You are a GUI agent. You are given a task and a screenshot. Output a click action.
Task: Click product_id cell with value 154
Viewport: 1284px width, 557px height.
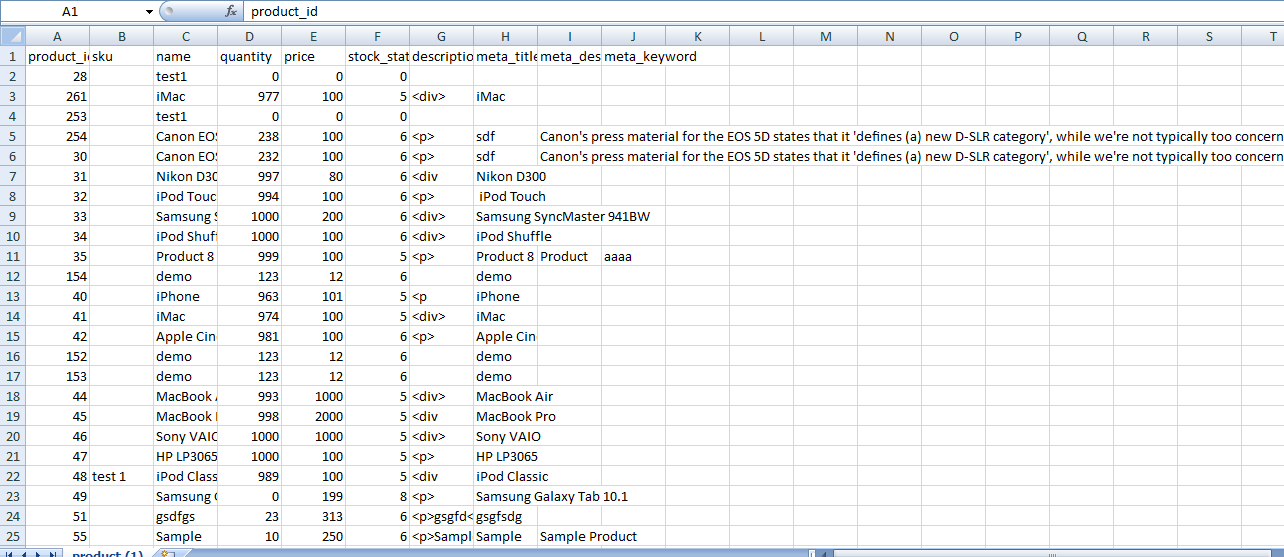57,277
